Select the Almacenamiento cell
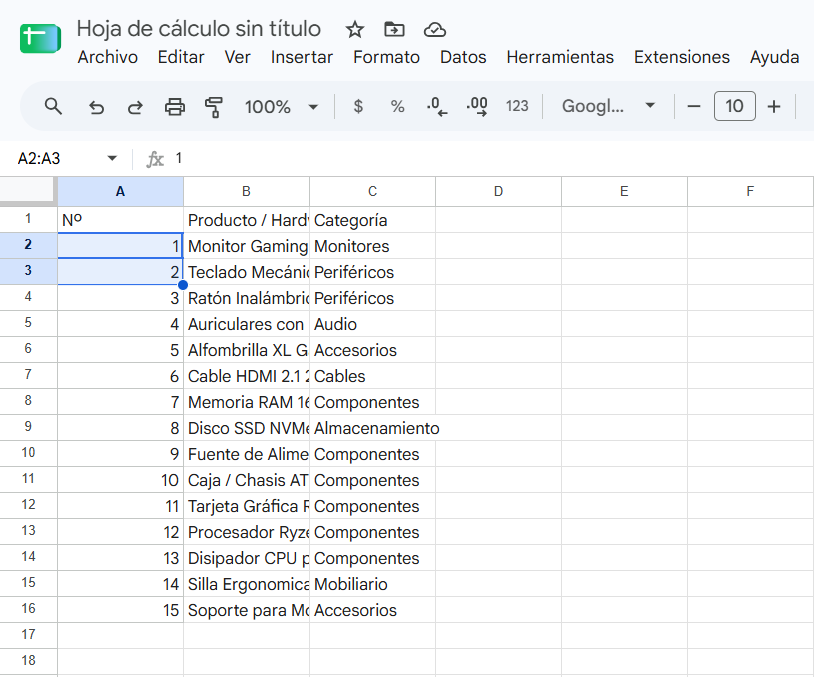 point(372,428)
